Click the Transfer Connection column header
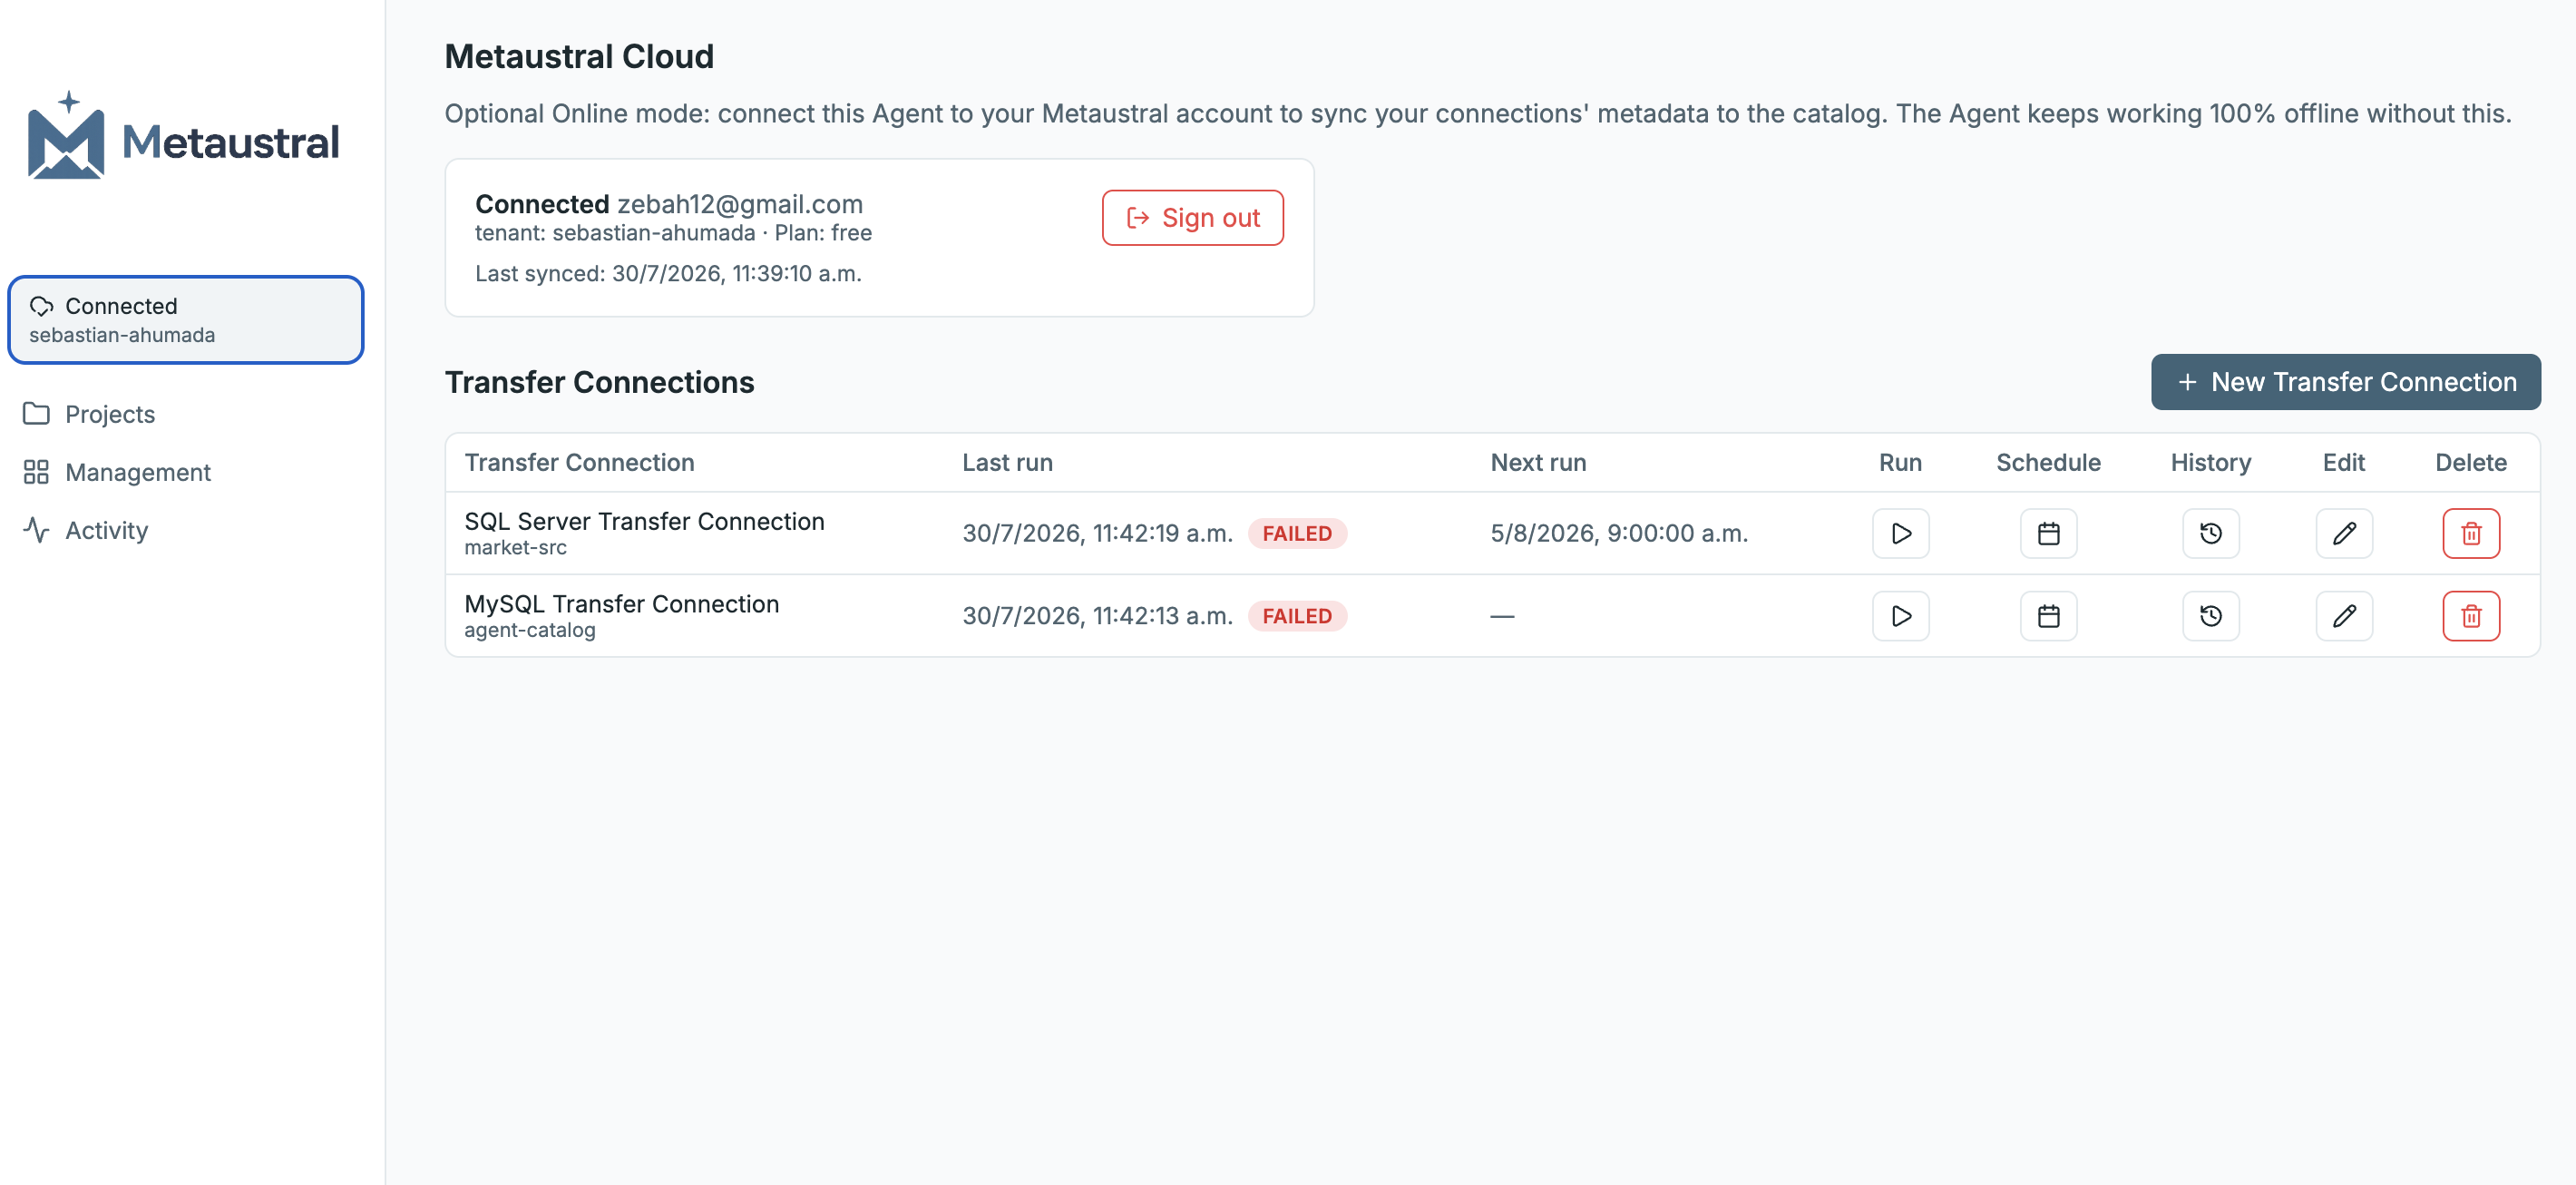Screen dimensions: 2576x1185 tap(579, 462)
